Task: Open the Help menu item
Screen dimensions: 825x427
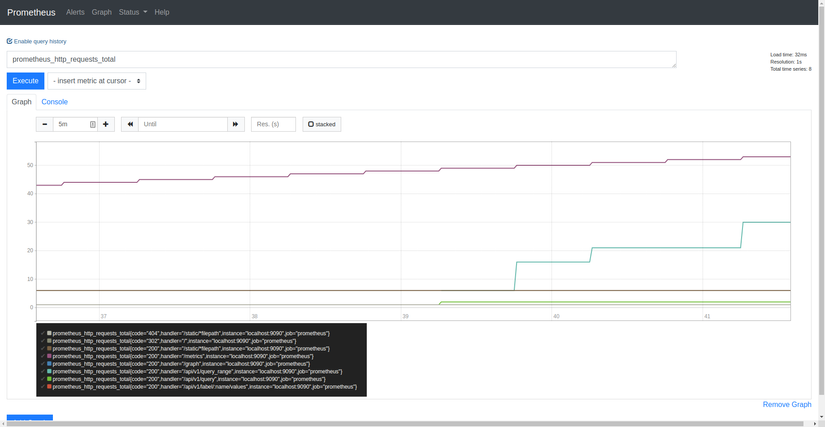Action: point(162,12)
